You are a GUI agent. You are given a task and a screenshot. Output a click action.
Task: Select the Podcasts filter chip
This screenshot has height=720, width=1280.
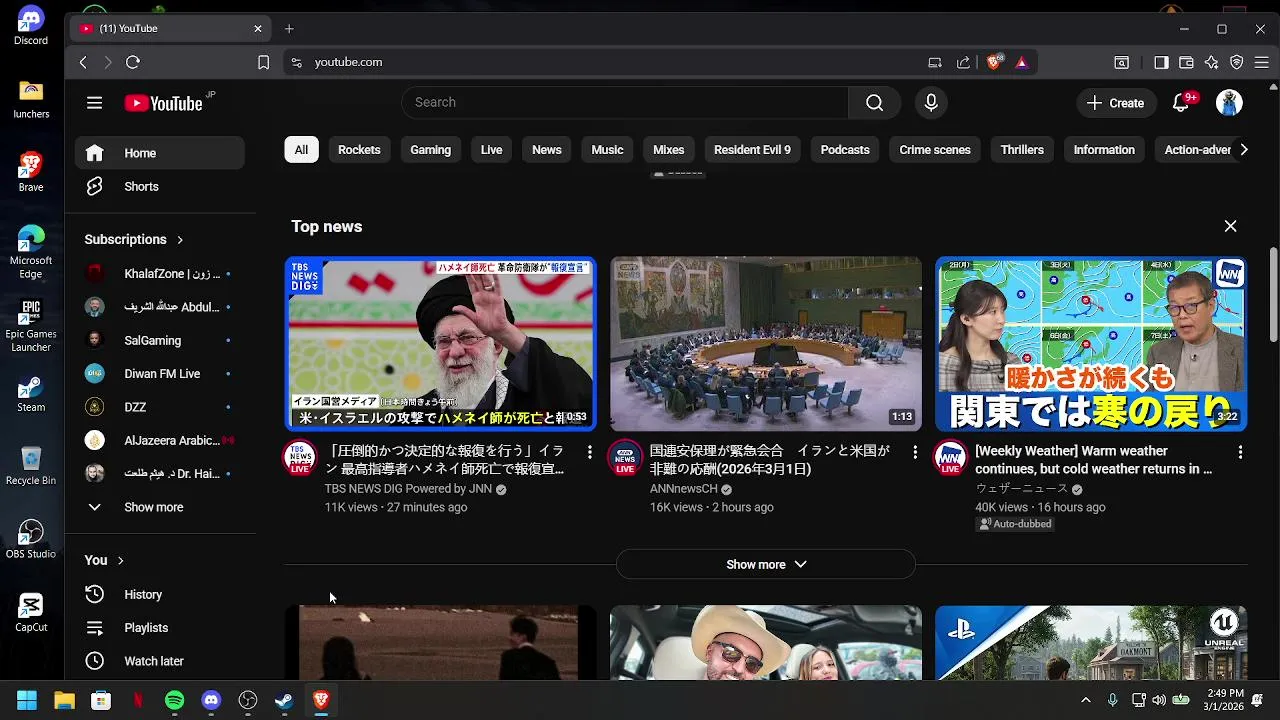tap(845, 150)
